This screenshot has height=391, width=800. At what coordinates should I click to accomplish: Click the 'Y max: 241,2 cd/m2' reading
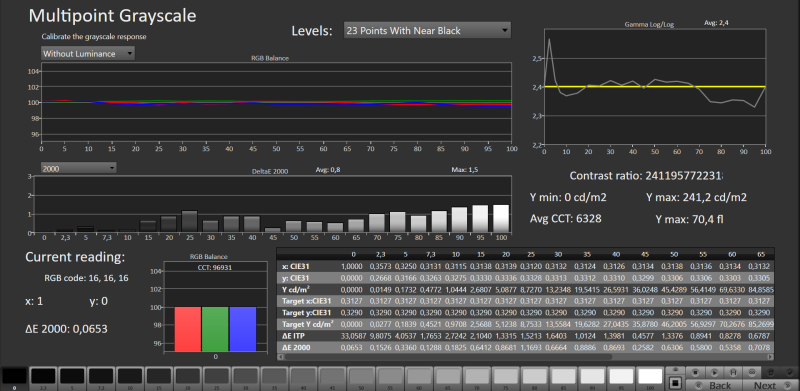click(696, 197)
